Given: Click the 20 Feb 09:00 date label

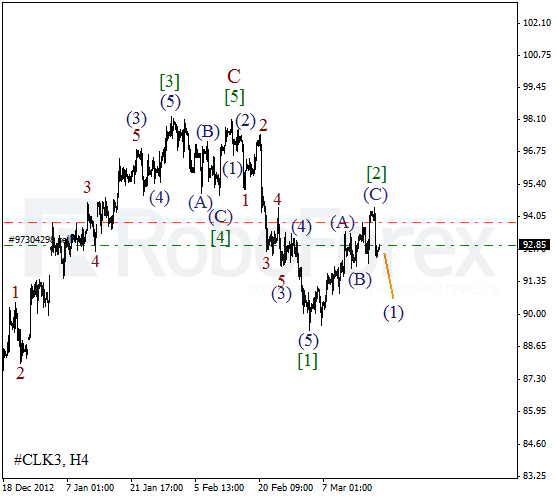Looking at the screenshot, I should pyautogui.click(x=286, y=488).
